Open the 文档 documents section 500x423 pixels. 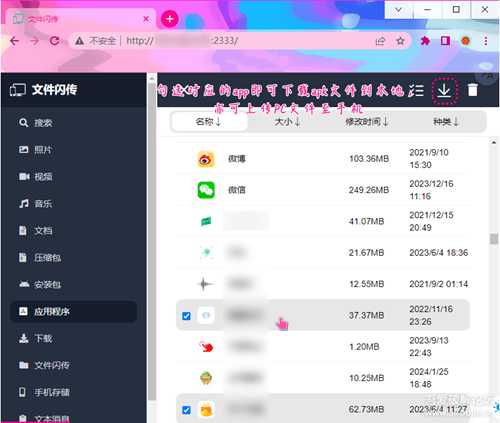tap(74, 231)
